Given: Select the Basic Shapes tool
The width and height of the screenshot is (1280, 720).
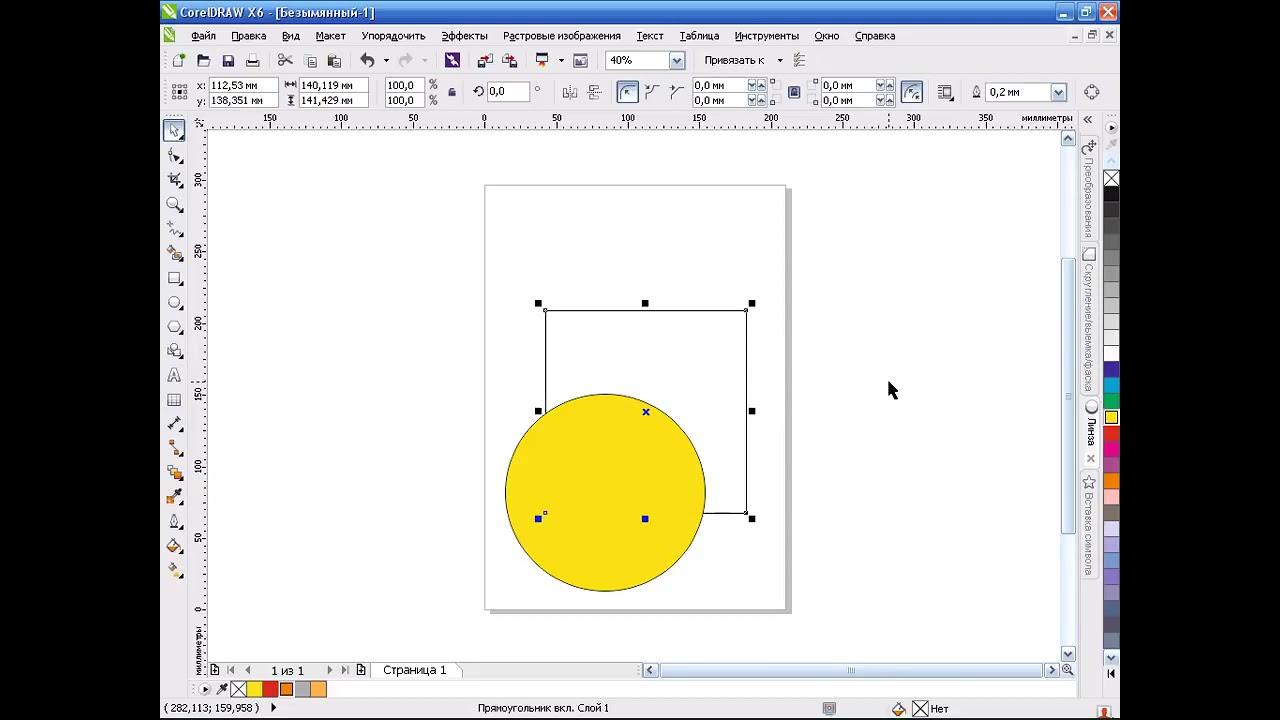Looking at the screenshot, I should click(175, 351).
